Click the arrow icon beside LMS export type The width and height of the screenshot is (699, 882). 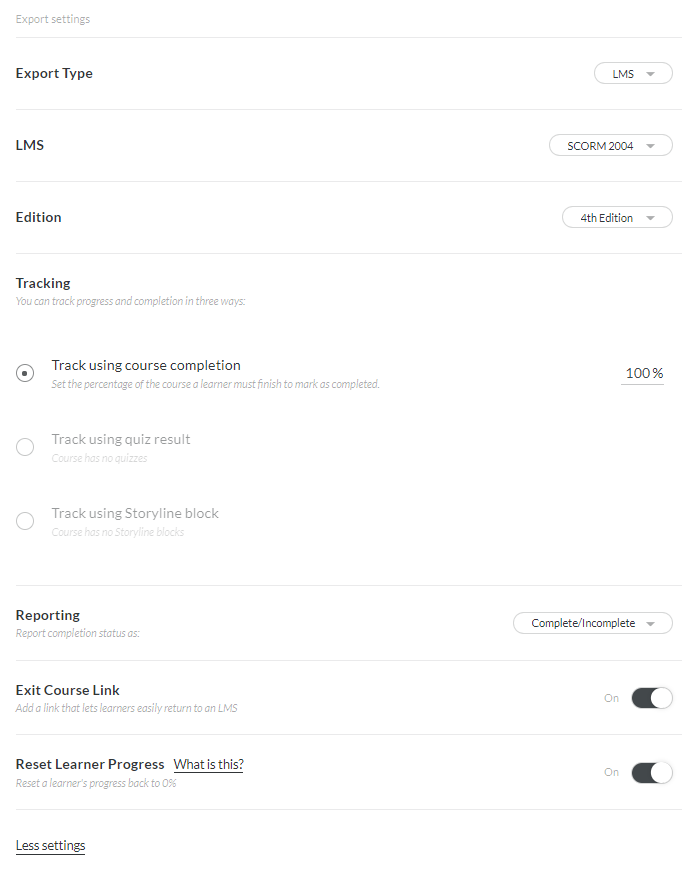651,74
